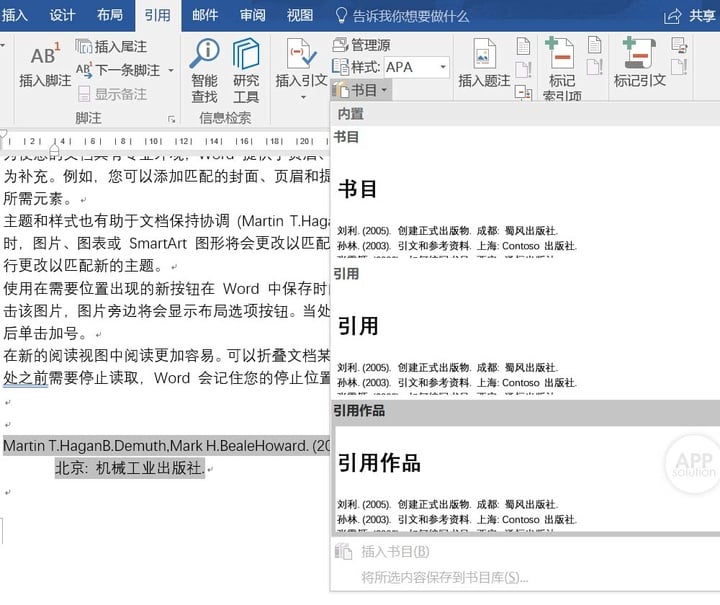Click the text 北京: 机械工业出版社
Image resolution: width=720 pixels, height=605 pixels.
129,468
